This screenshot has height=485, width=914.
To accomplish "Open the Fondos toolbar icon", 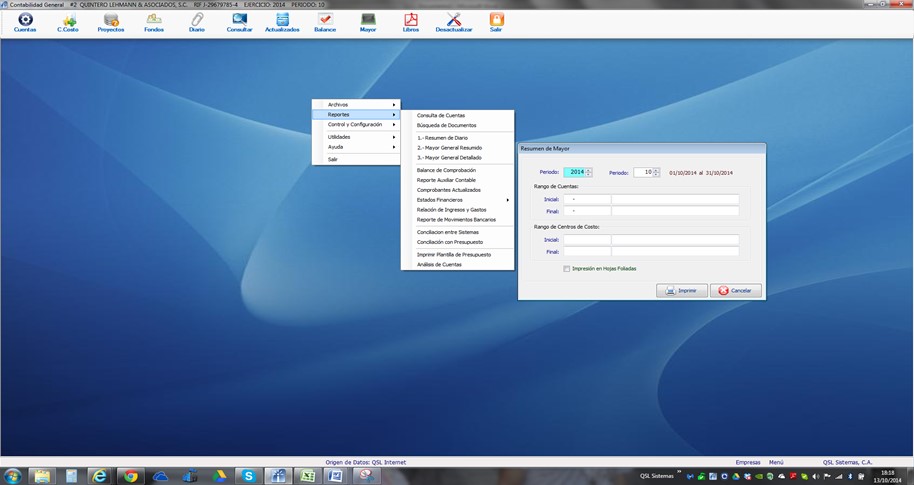I will (x=154, y=22).
